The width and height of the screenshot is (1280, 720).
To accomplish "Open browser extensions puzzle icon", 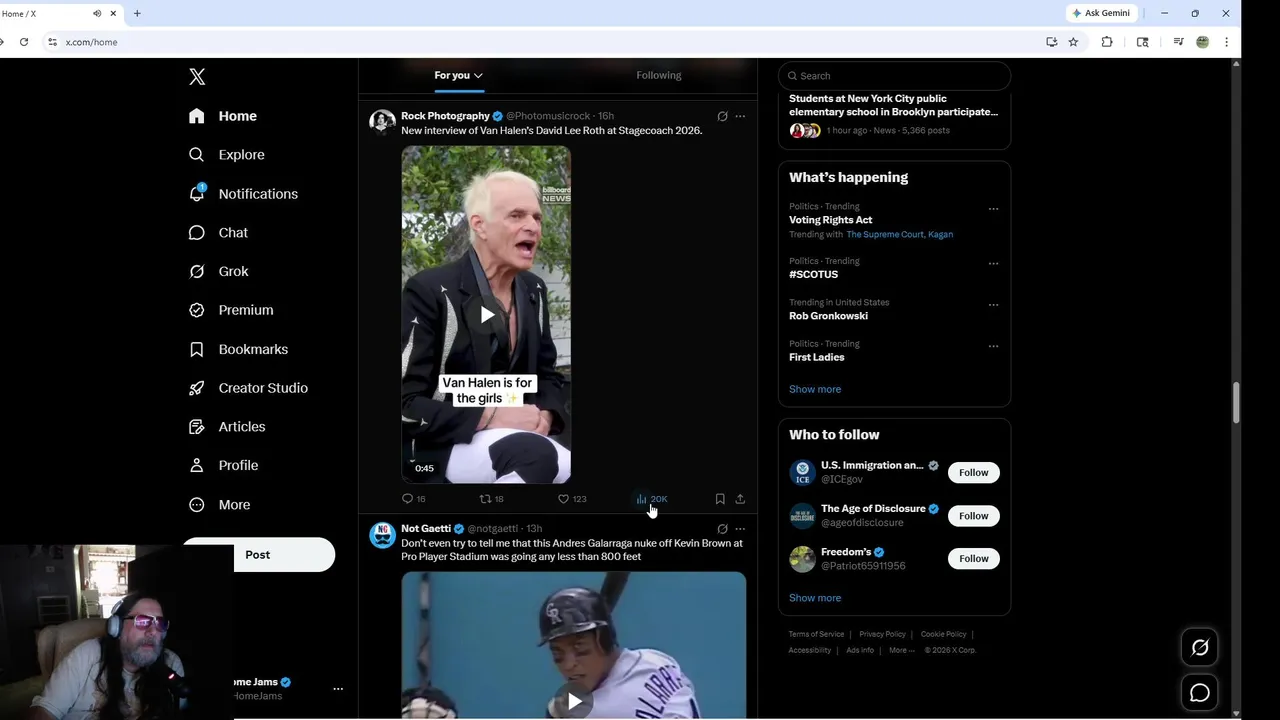I will [x=1107, y=42].
